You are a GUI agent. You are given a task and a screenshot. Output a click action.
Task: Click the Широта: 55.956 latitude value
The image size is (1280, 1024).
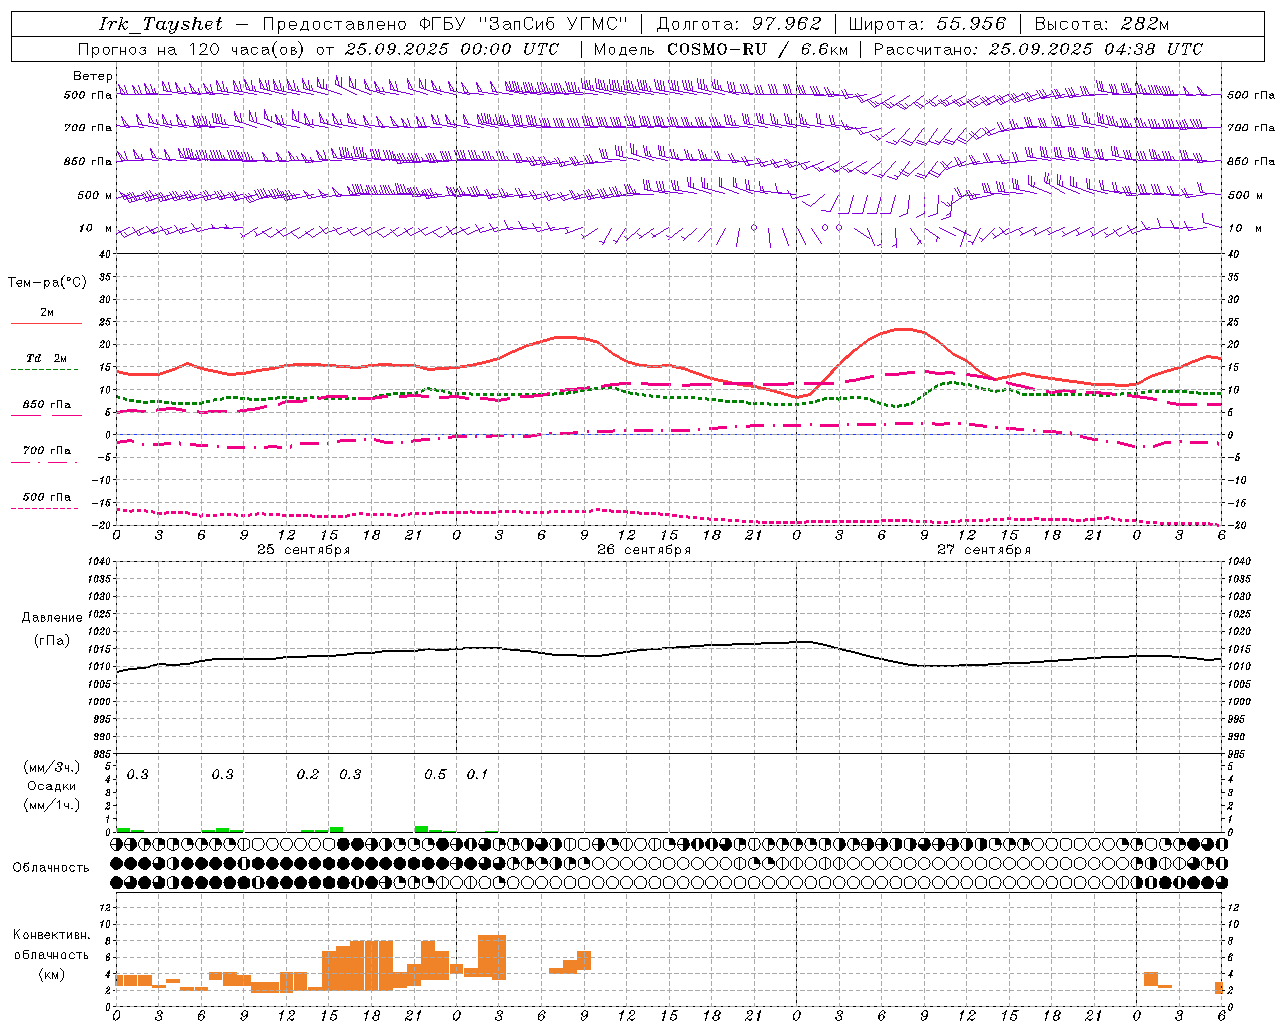[927, 24]
